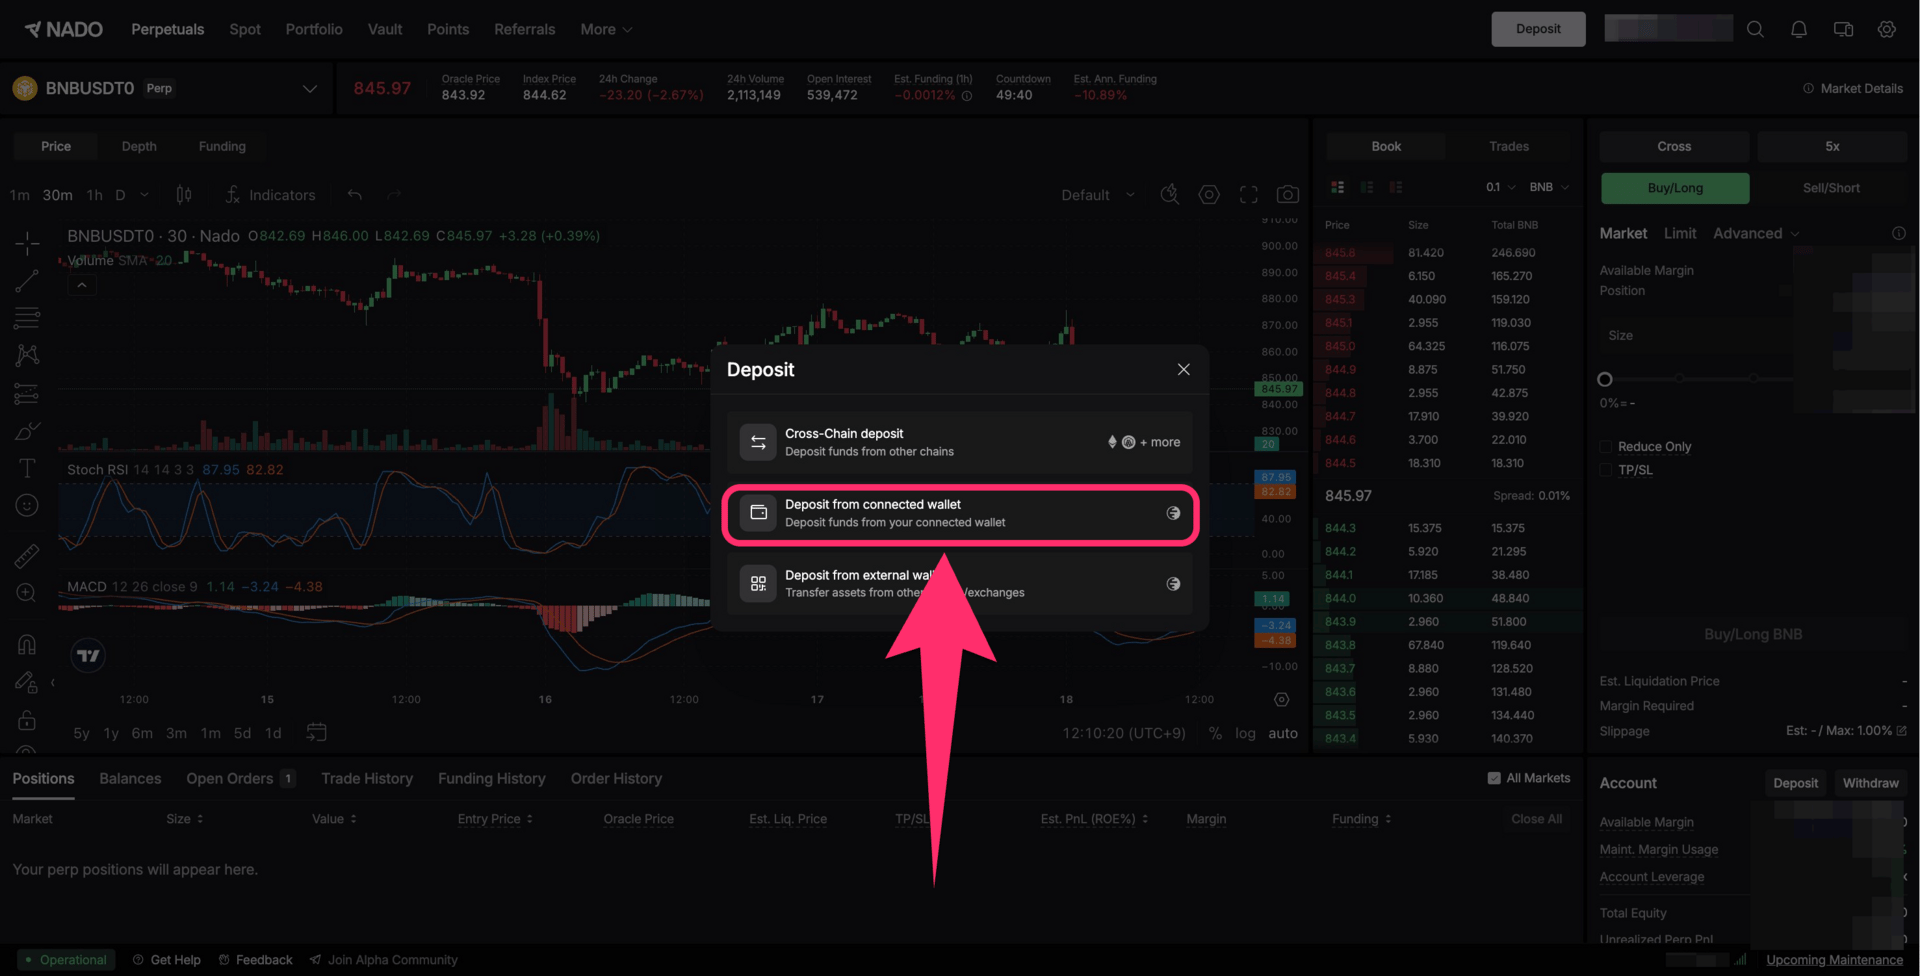This screenshot has height=976, width=1920.
Task: Open notifications bell
Action: point(1799,29)
